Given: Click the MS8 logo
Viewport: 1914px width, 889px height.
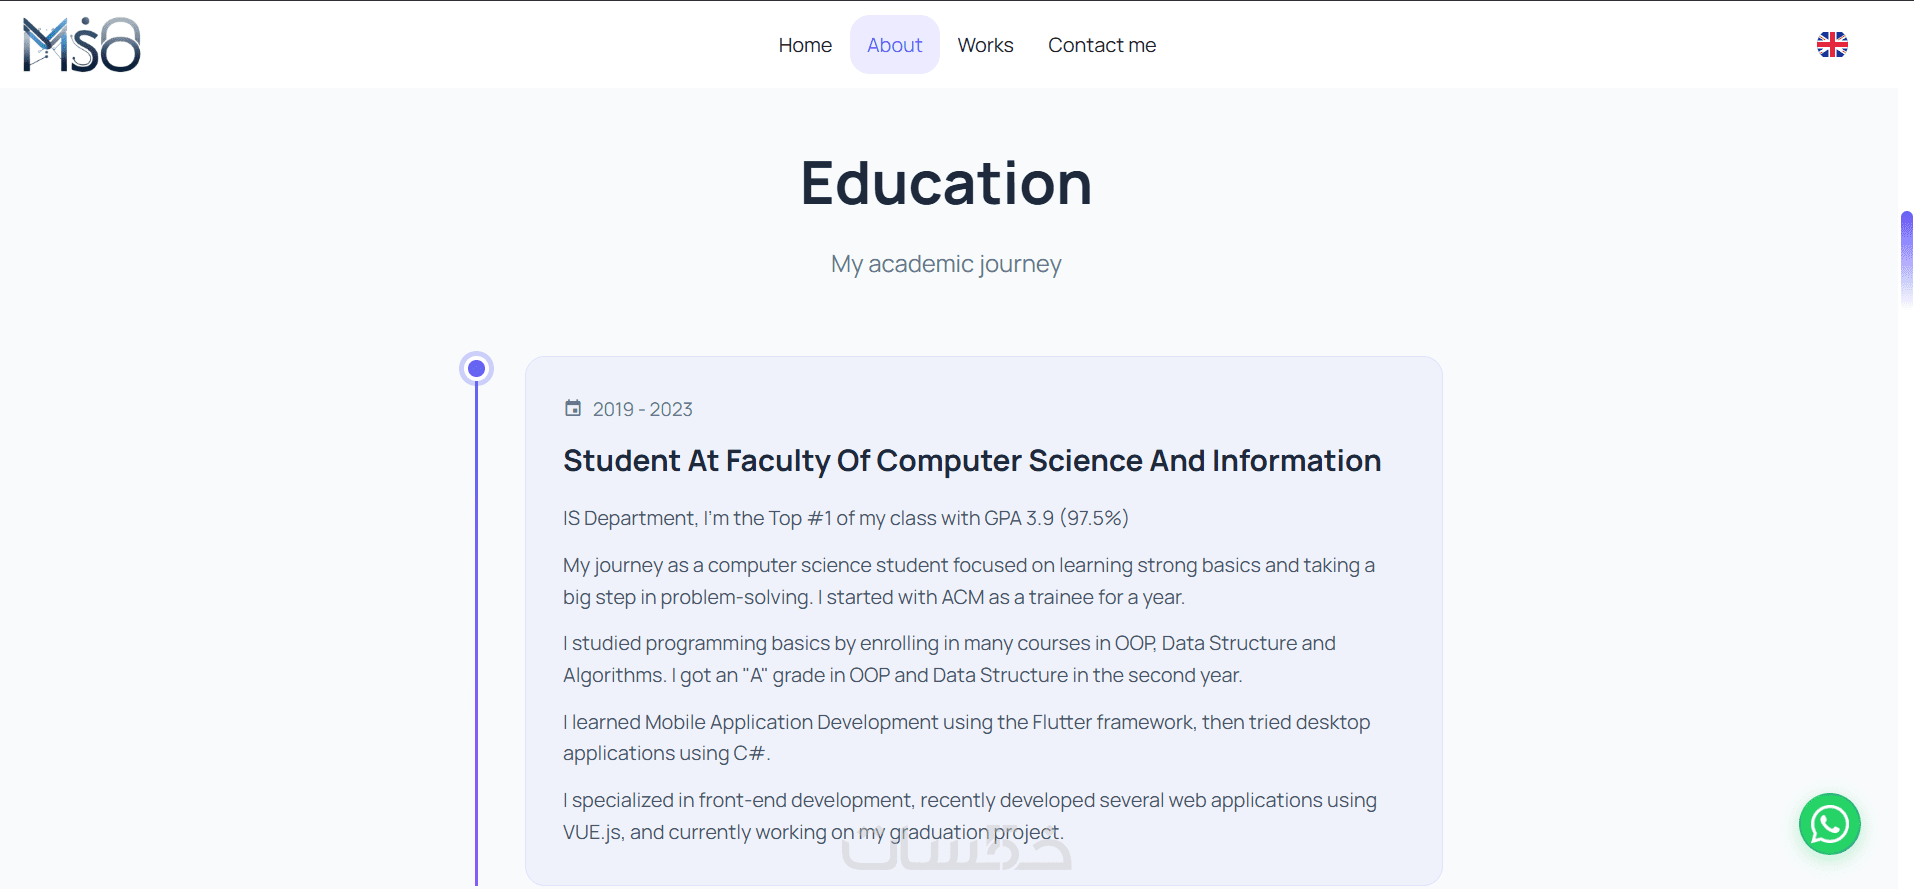Looking at the screenshot, I should [82, 45].
